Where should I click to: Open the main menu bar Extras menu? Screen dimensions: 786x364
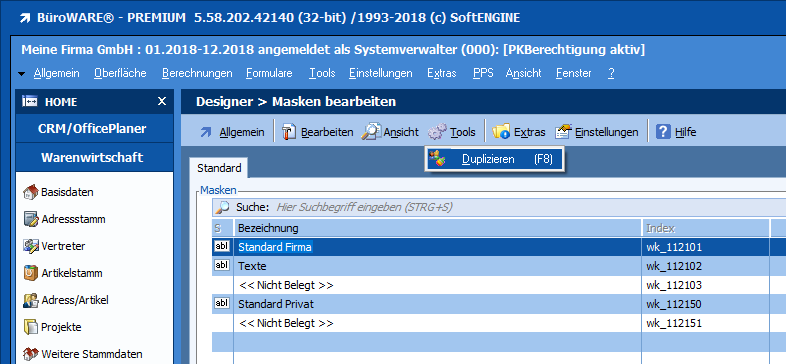tap(442, 73)
